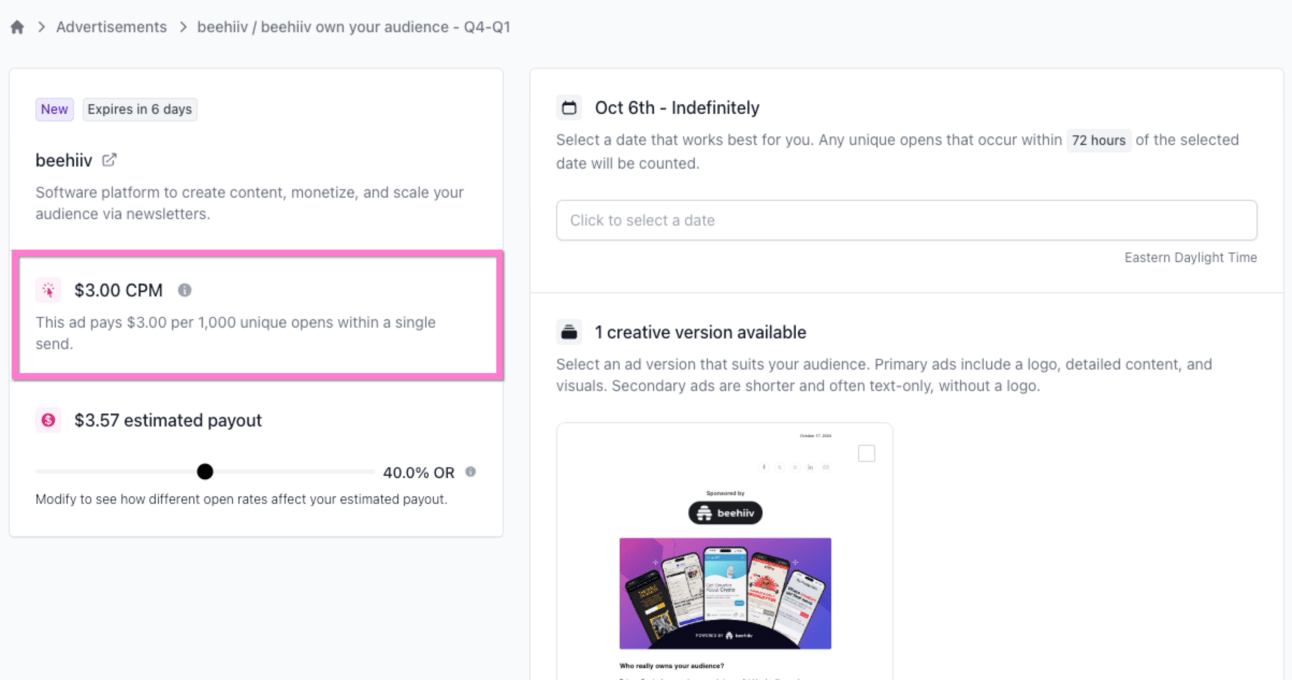Open the external link icon beside beehiiv
Viewport: 1292px width, 680px height.
109,160
